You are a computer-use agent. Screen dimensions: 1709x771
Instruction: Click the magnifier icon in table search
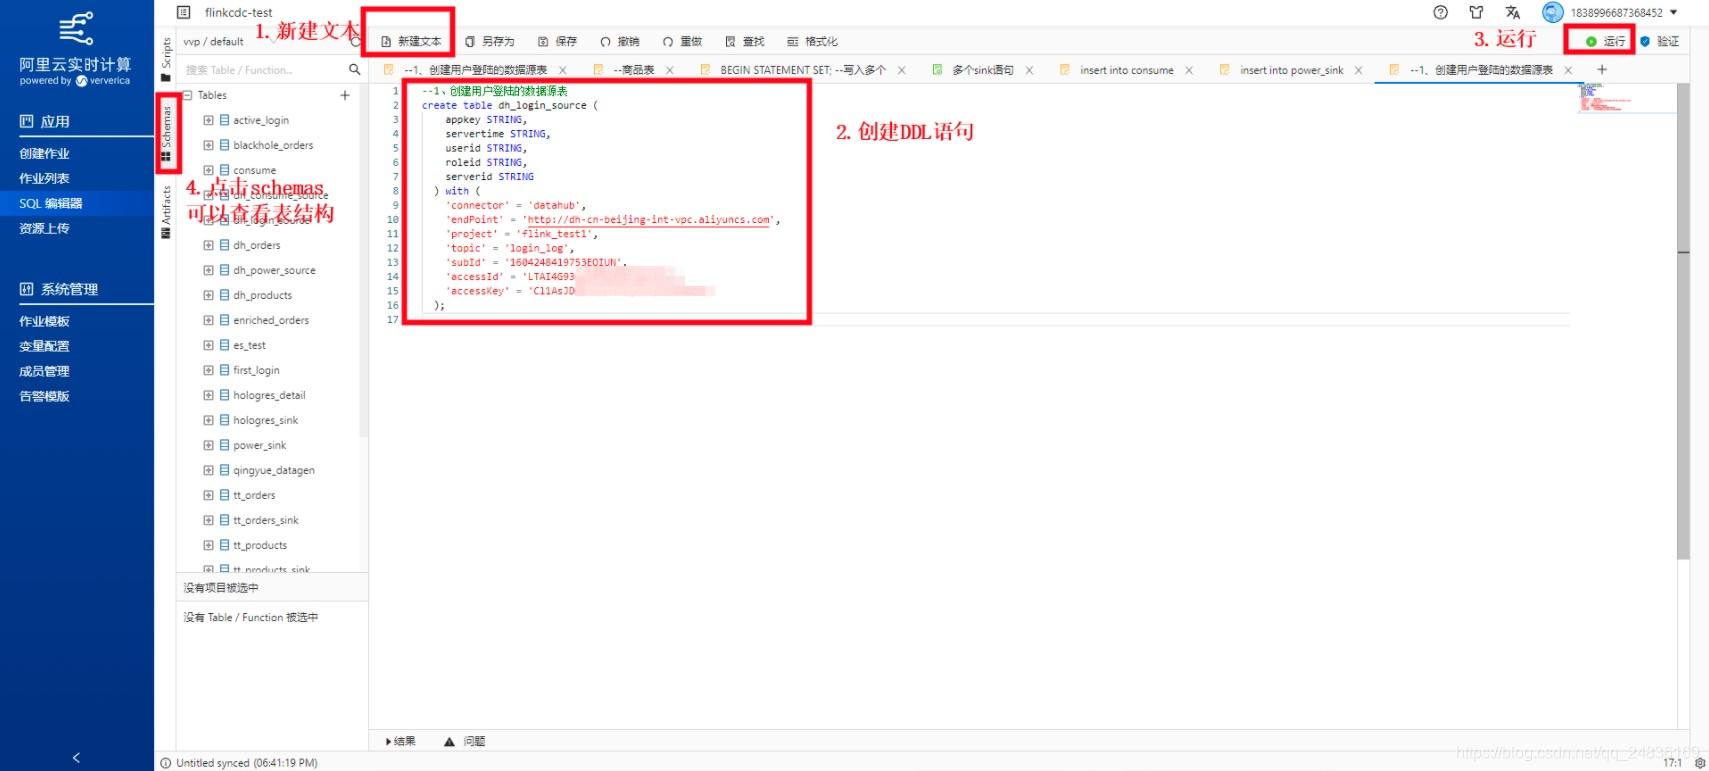(354, 69)
